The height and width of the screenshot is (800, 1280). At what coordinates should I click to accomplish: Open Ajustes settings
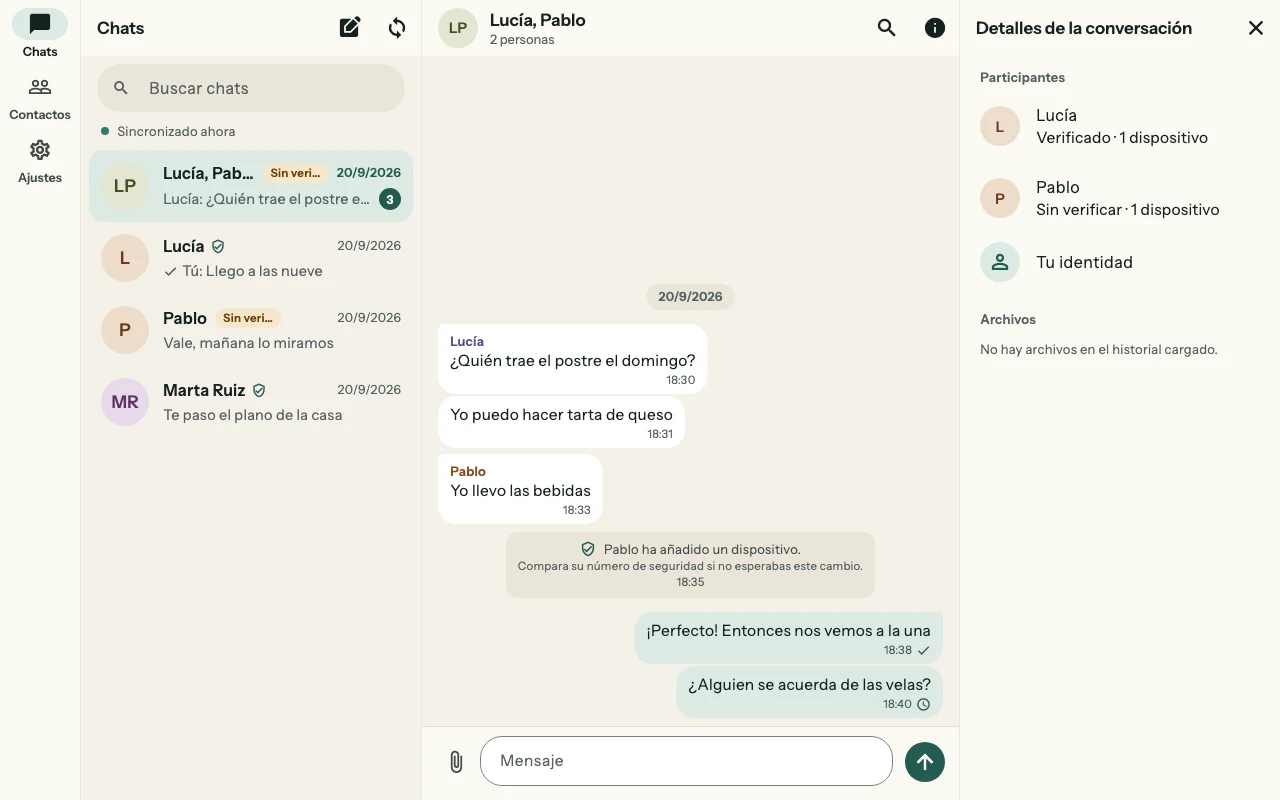tap(40, 161)
